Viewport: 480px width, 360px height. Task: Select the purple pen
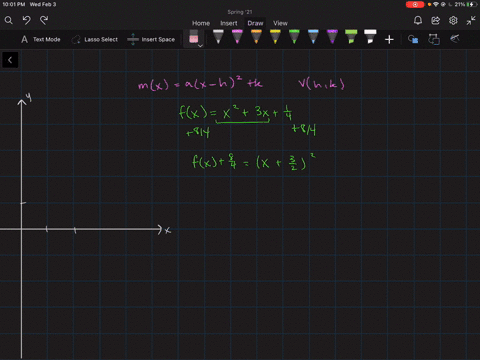point(332,37)
